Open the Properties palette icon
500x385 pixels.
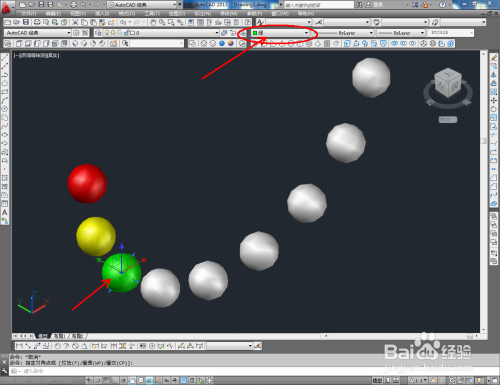191,22
